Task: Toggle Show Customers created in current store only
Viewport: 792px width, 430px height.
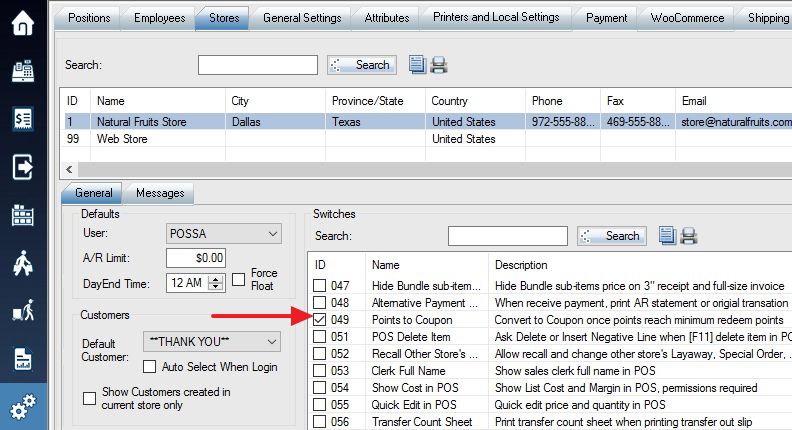Action: [89, 398]
